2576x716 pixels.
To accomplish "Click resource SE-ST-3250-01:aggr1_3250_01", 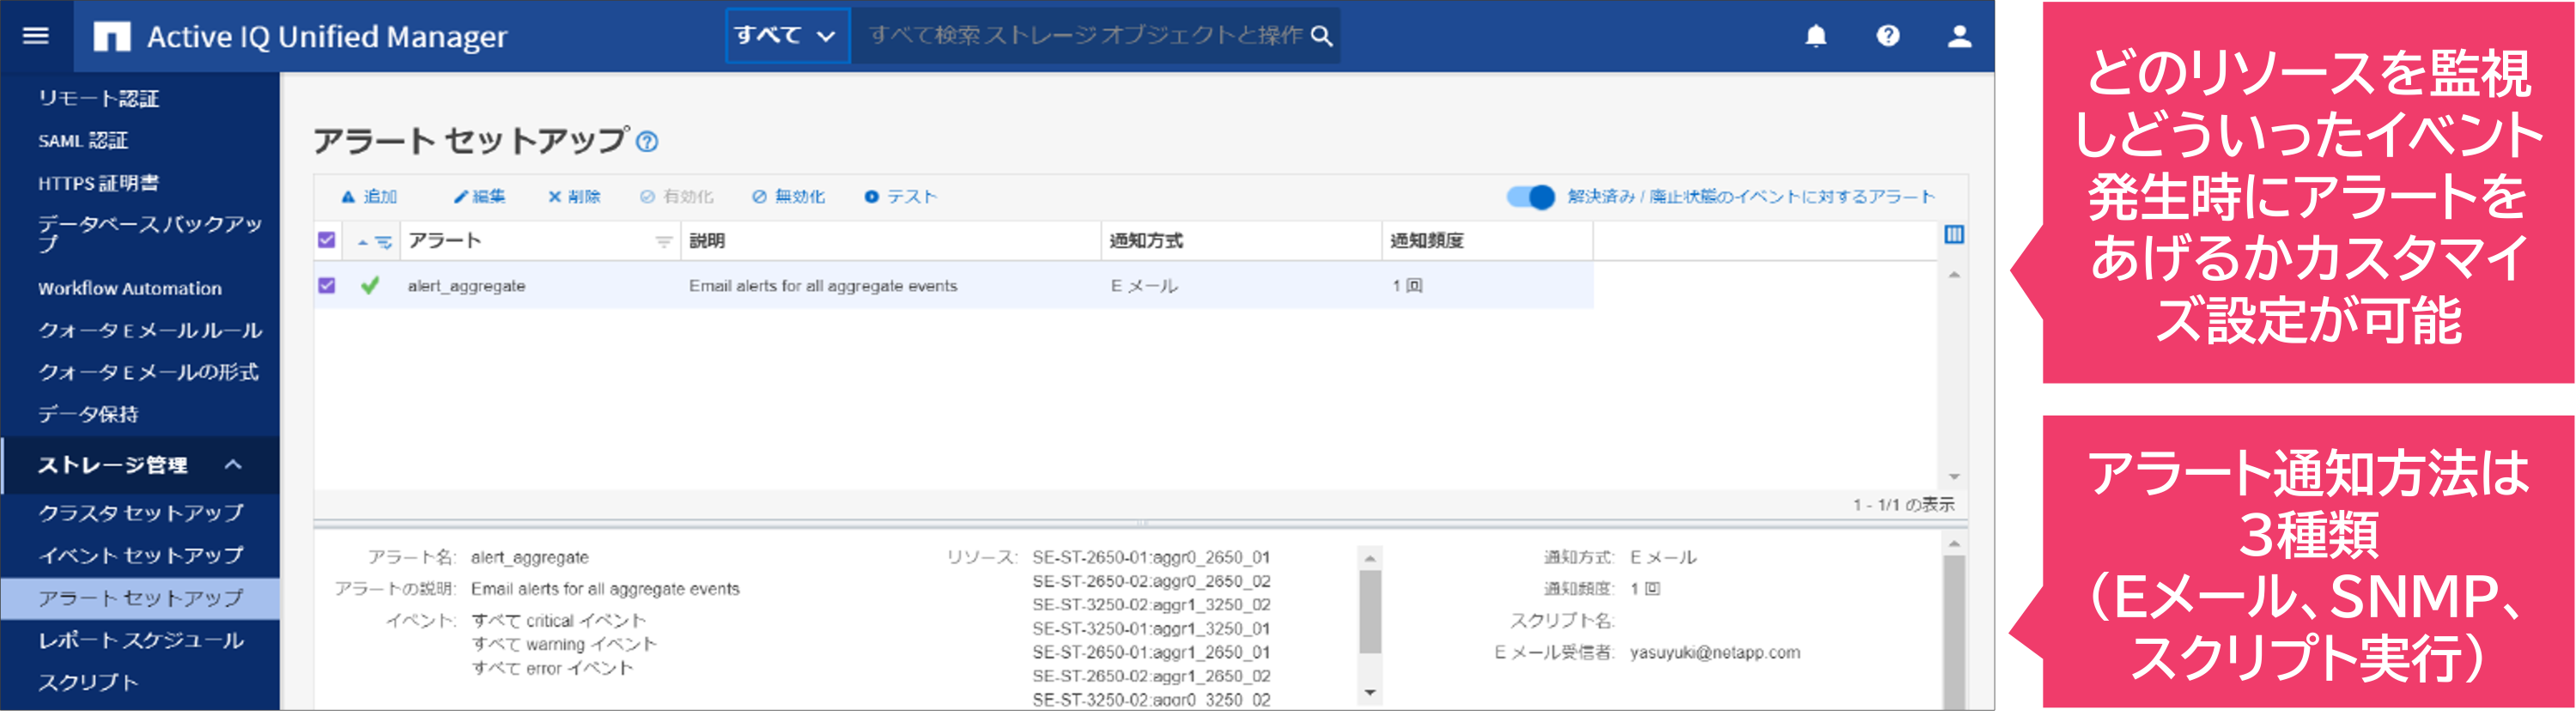I will (x=1151, y=630).
